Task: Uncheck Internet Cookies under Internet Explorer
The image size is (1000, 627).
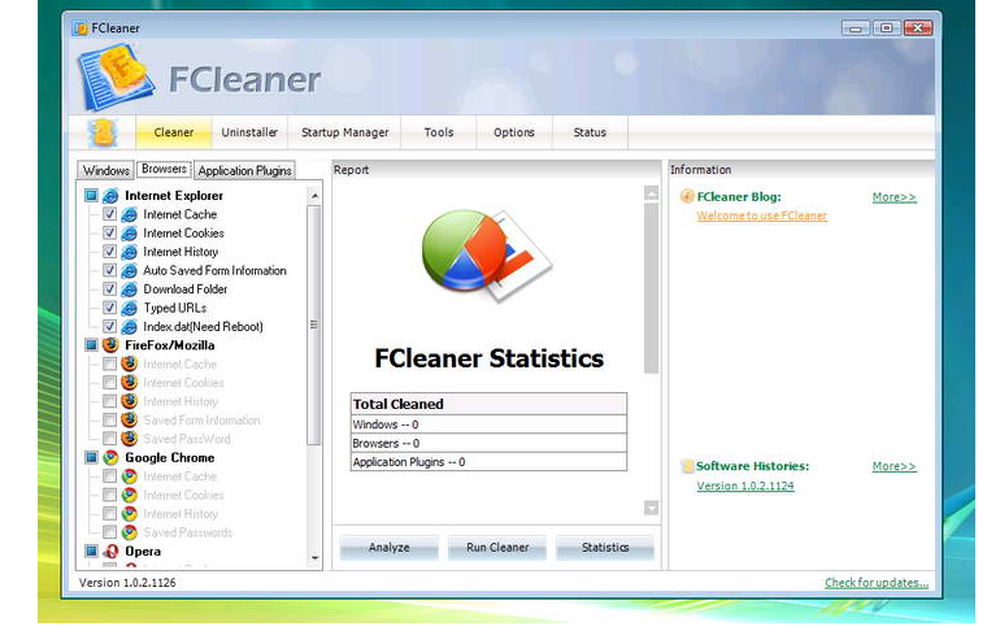Action: pyautogui.click(x=108, y=233)
